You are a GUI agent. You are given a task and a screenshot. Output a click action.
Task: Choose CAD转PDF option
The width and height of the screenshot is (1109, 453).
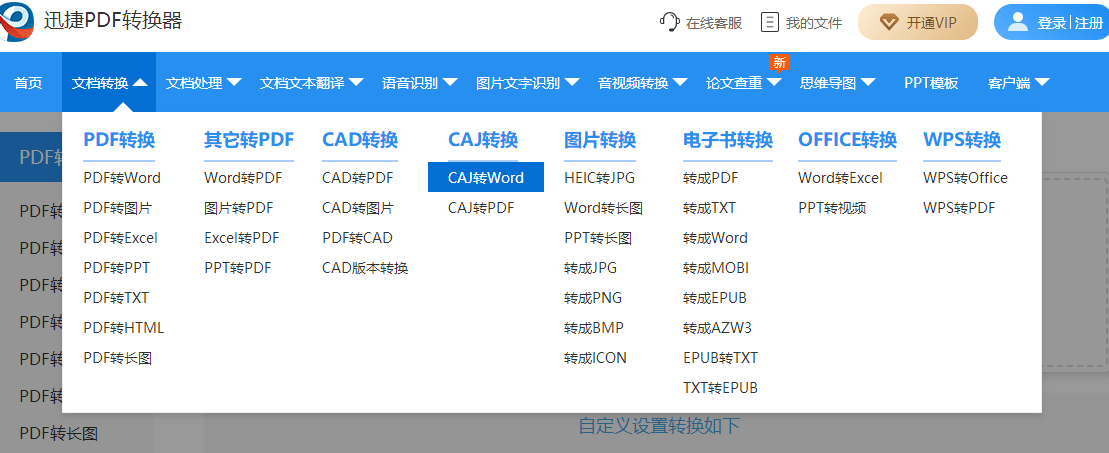(357, 178)
